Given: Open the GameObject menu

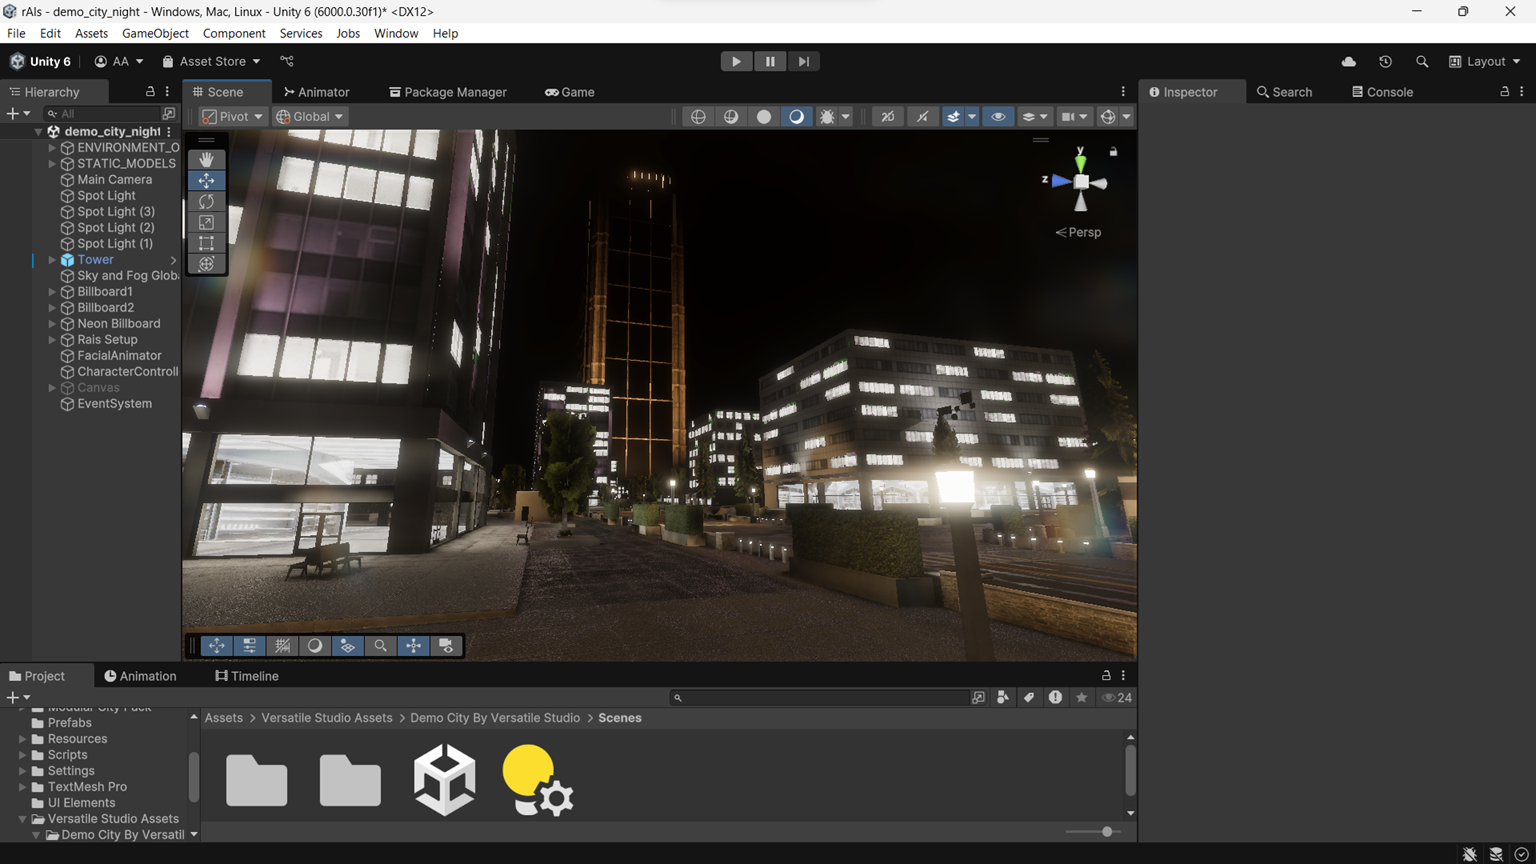Looking at the screenshot, I should (155, 33).
